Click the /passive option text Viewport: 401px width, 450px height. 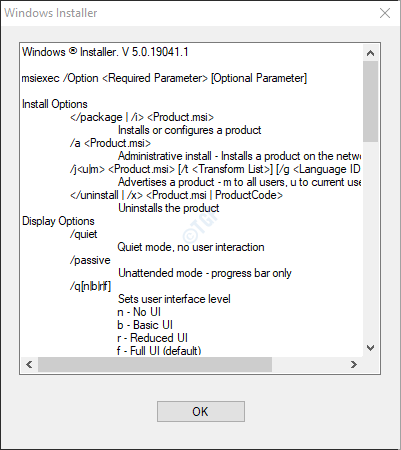(90, 260)
